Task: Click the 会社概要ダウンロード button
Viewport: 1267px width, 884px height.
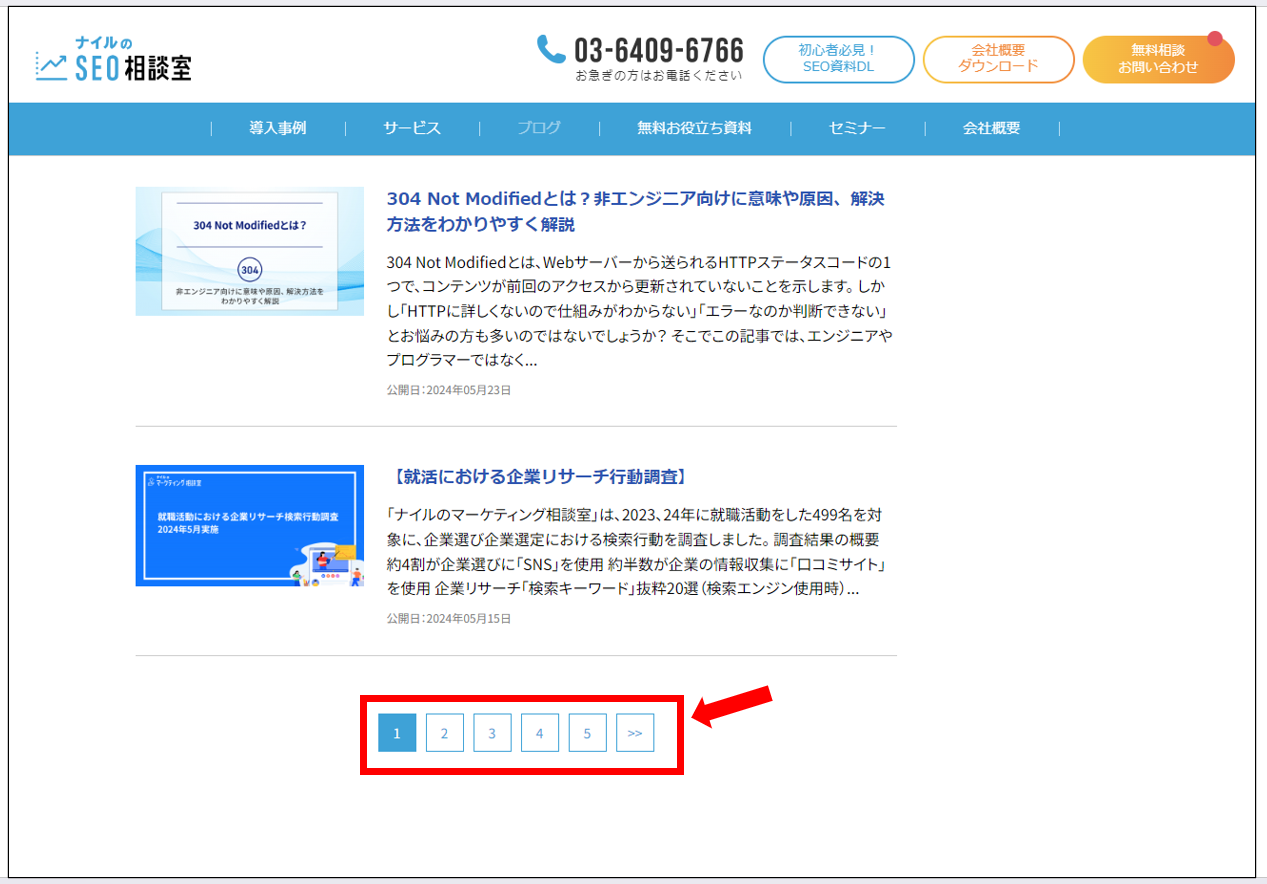Action: pyautogui.click(x=998, y=59)
